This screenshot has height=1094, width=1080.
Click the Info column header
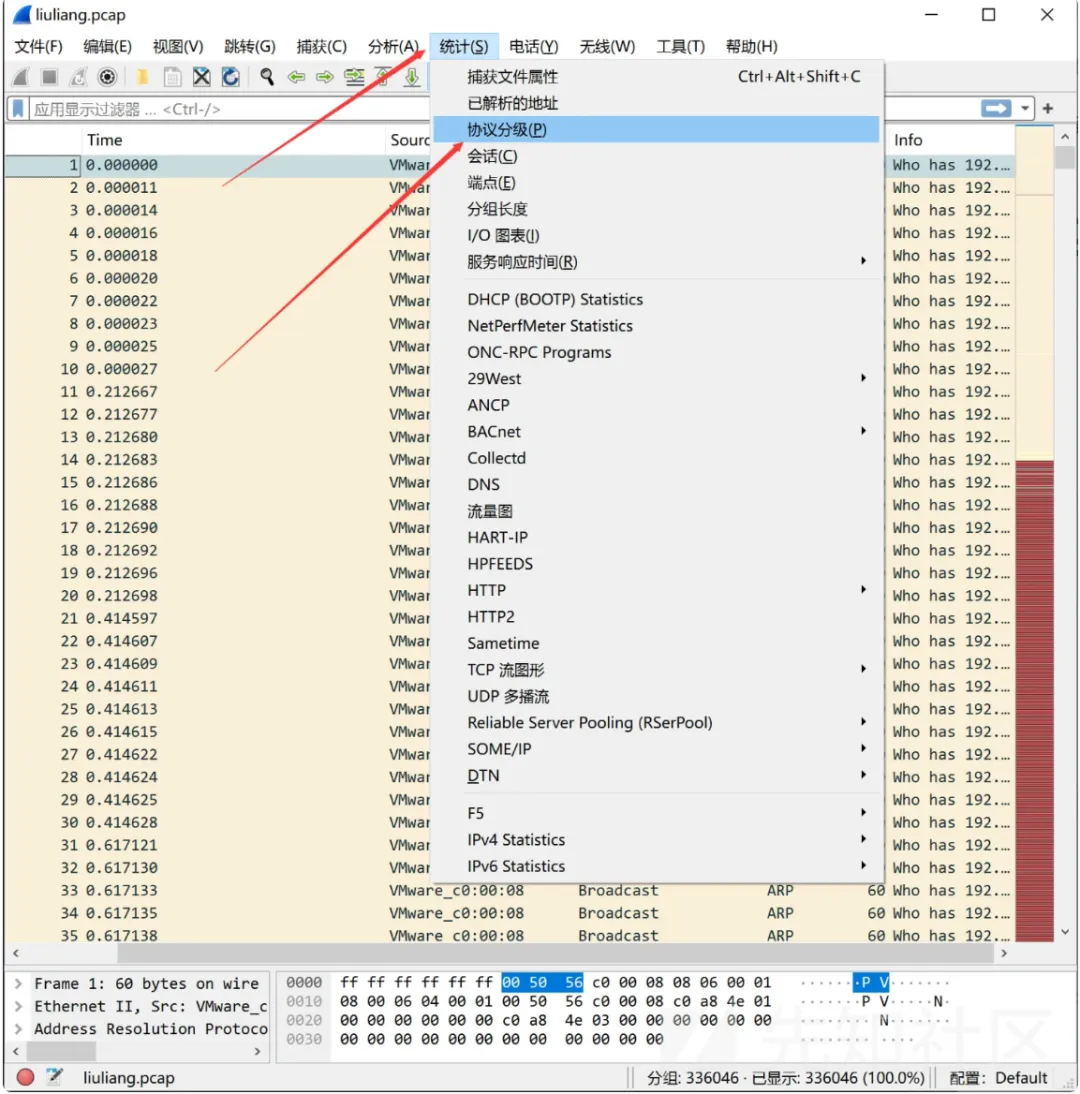pyautogui.click(x=952, y=140)
